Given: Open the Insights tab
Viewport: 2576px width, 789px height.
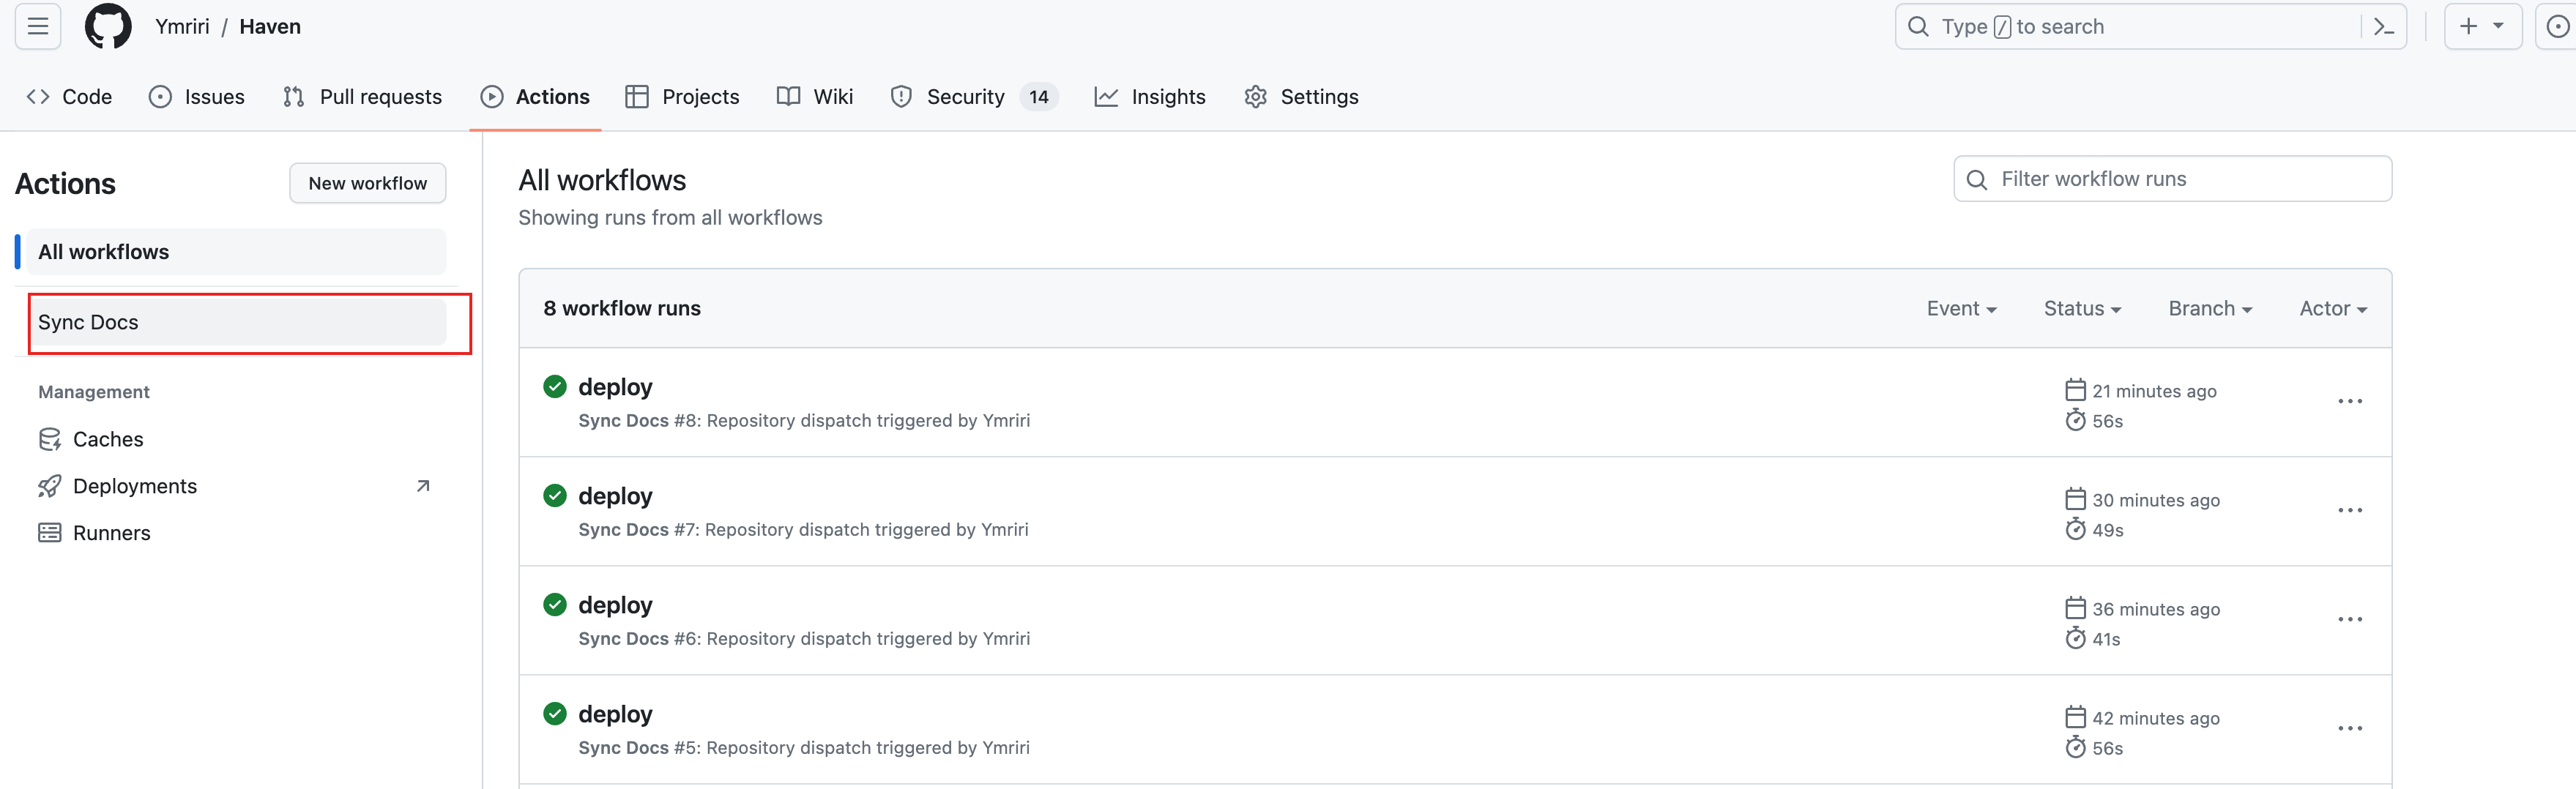Looking at the screenshot, I should point(1150,97).
